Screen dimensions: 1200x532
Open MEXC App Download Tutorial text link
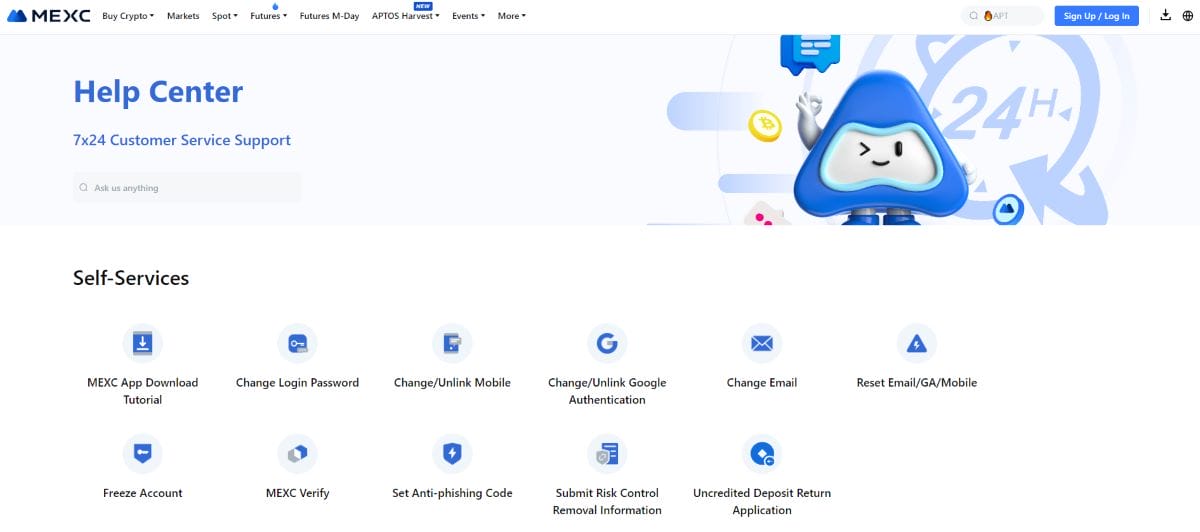(143, 391)
